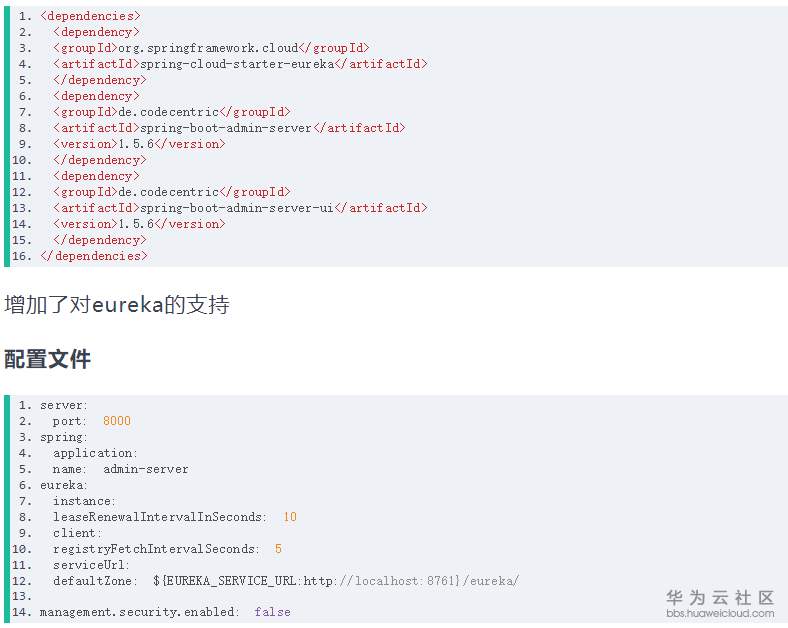Click the eureka key in YAML config

point(63,485)
